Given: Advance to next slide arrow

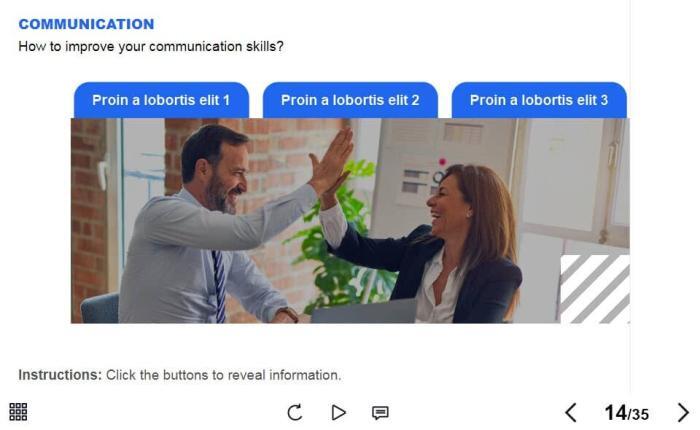Looking at the screenshot, I should 683,413.
